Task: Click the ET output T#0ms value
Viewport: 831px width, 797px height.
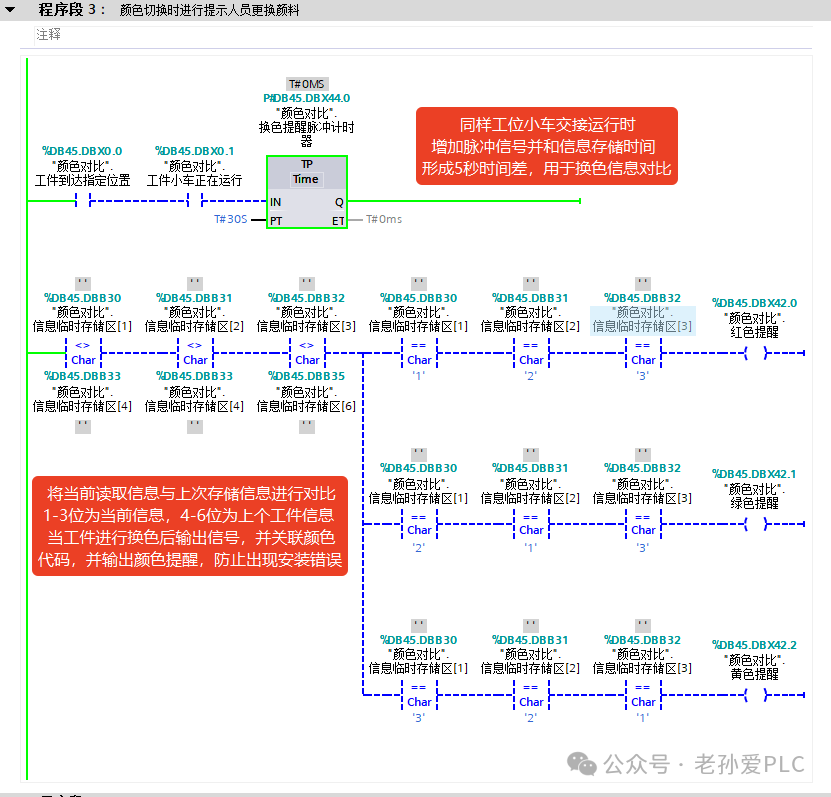Action: [384, 219]
